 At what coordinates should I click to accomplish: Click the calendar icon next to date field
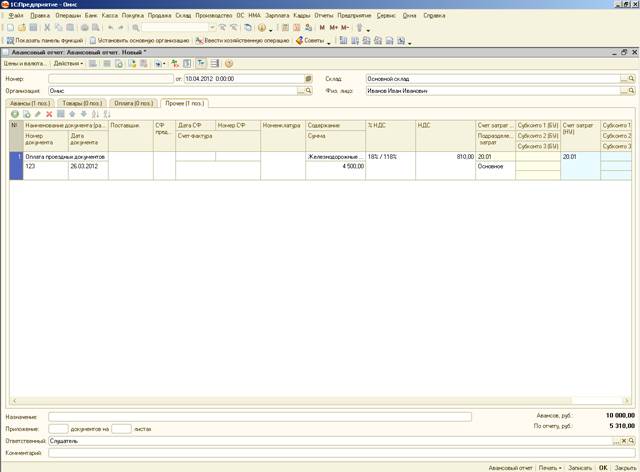[308, 77]
